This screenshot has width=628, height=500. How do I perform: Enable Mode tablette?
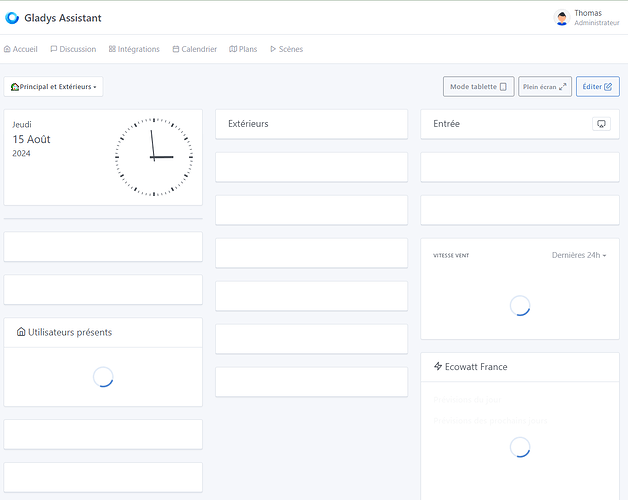478,87
